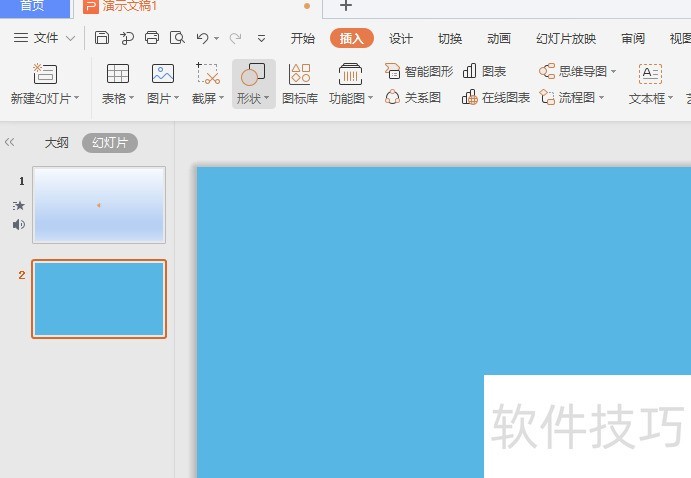
Task: Click the 图片 picture icon
Action: (x=163, y=74)
